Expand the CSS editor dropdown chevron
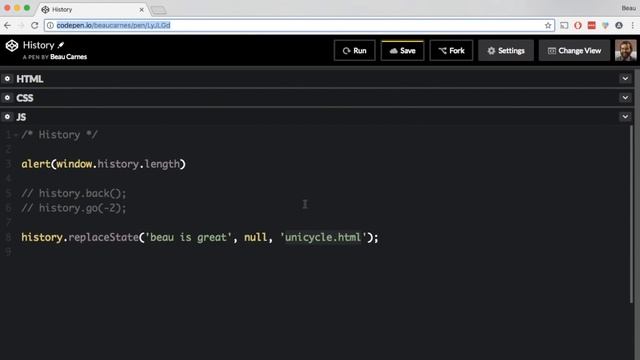This screenshot has width=640, height=360. pyautogui.click(x=625, y=98)
